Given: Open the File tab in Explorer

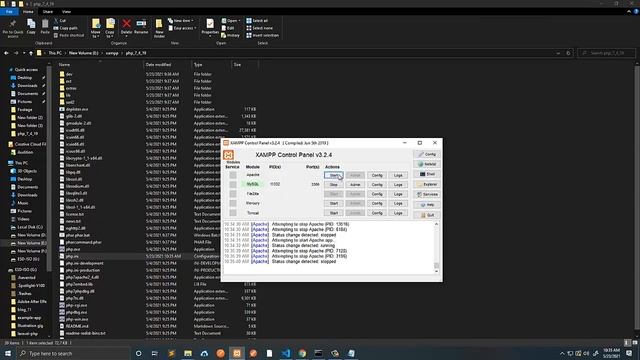Looking at the screenshot, I should click(9, 12).
